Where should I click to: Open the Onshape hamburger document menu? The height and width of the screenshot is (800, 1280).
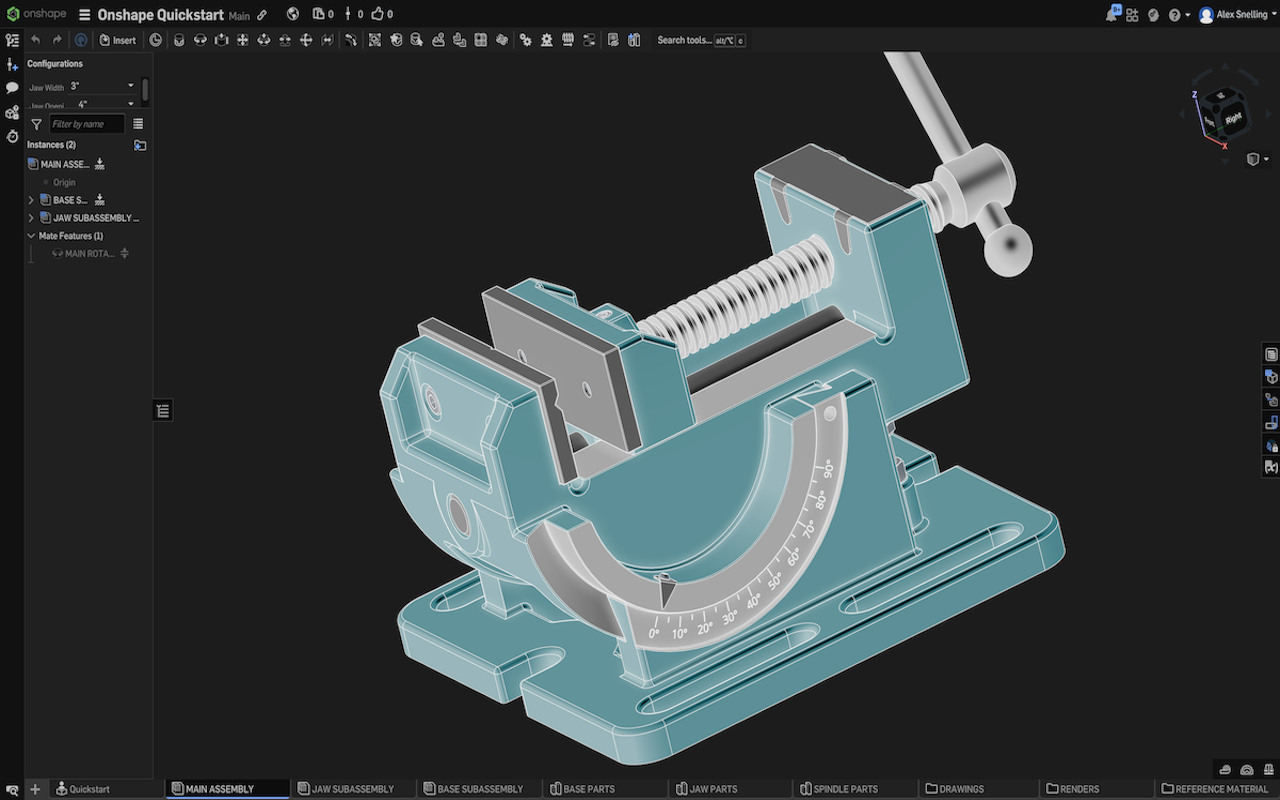point(85,15)
